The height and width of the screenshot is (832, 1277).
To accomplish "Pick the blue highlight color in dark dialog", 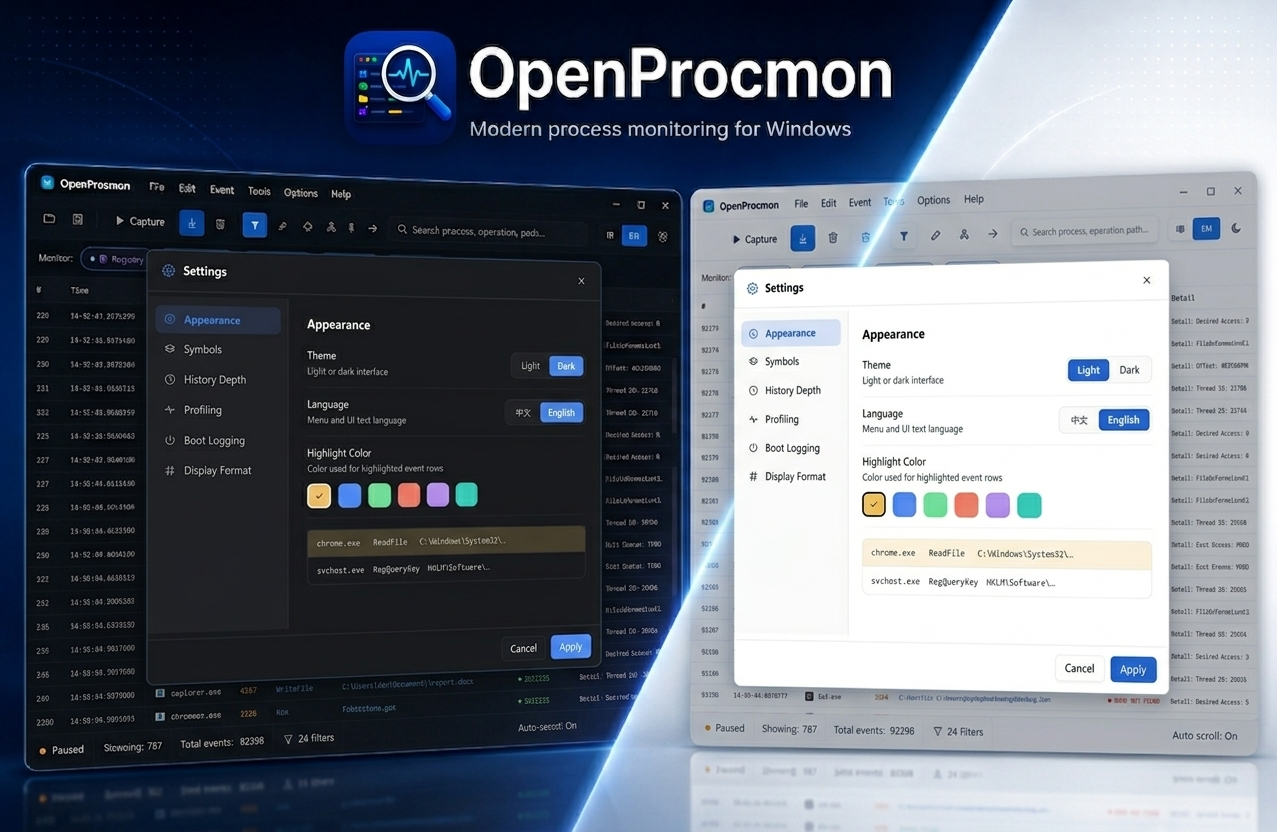I will [349, 495].
